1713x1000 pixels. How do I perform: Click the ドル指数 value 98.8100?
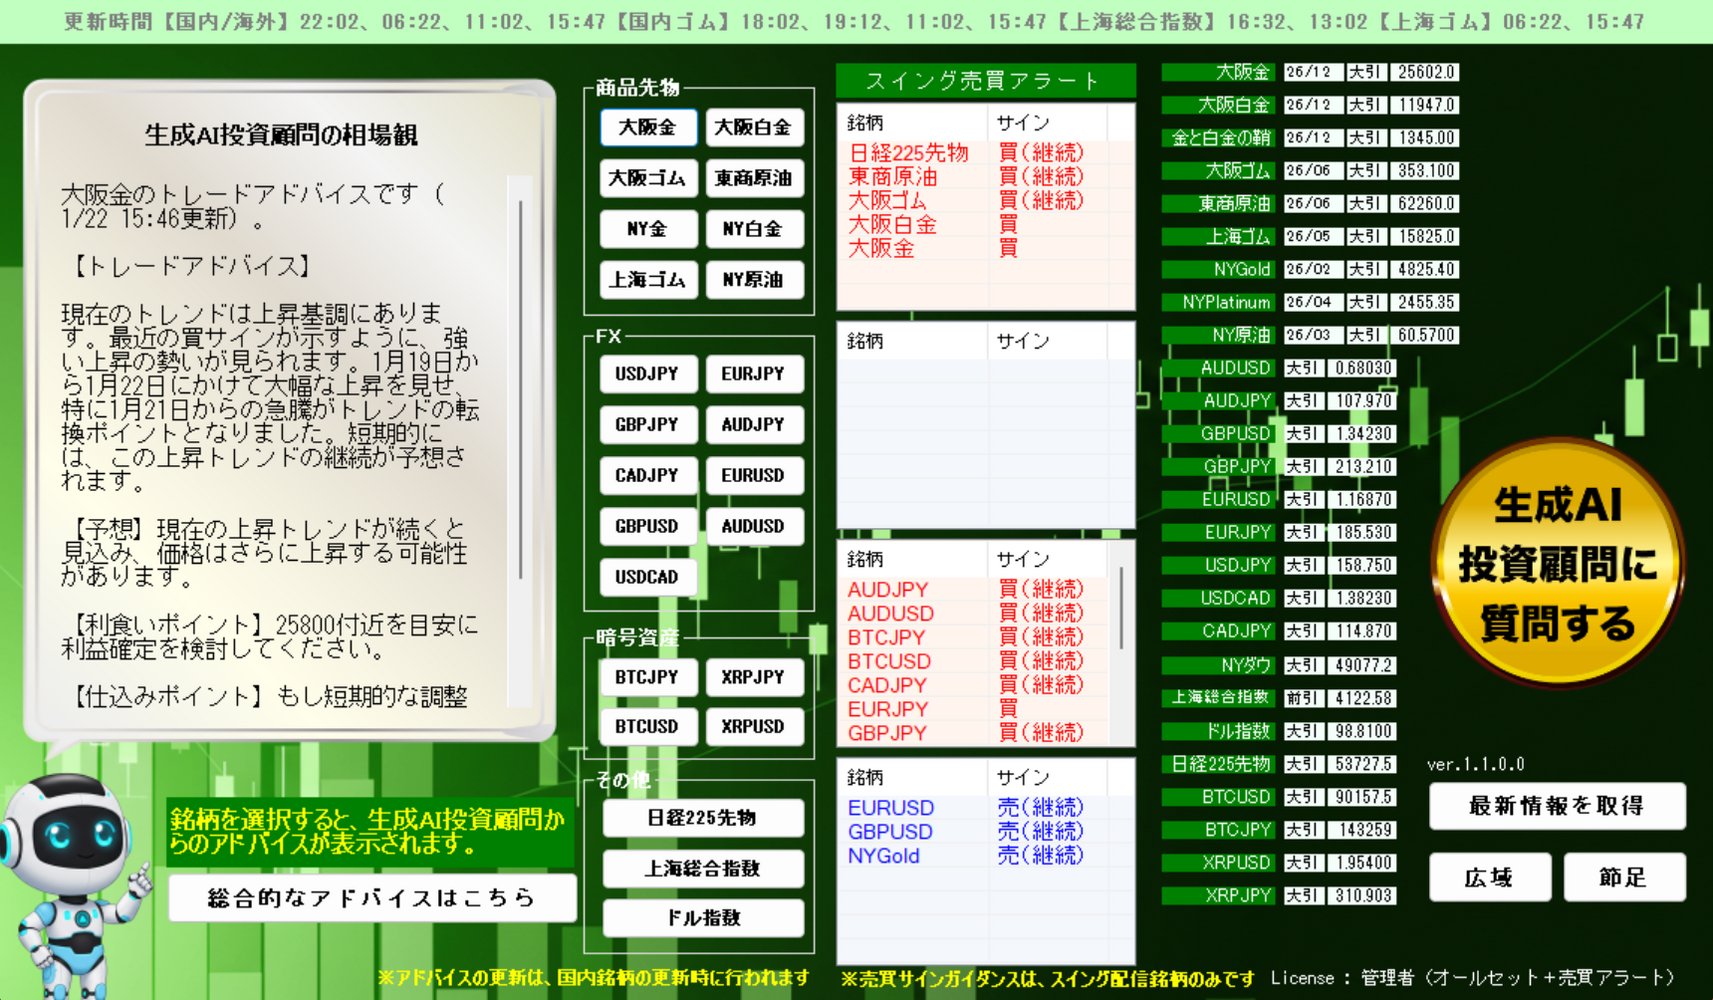(1363, 731)
